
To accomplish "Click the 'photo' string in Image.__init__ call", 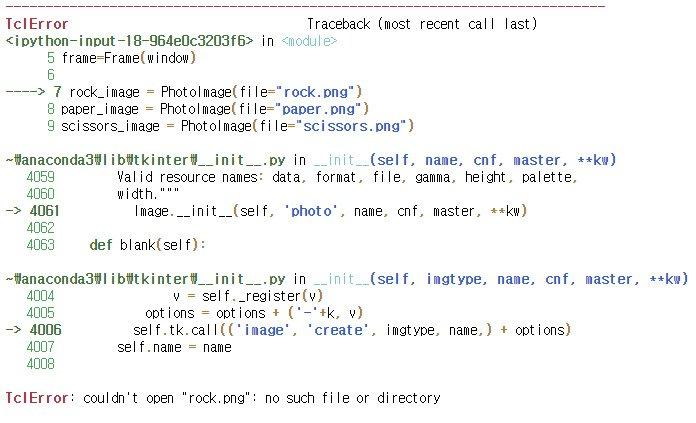I will [311, 211].
